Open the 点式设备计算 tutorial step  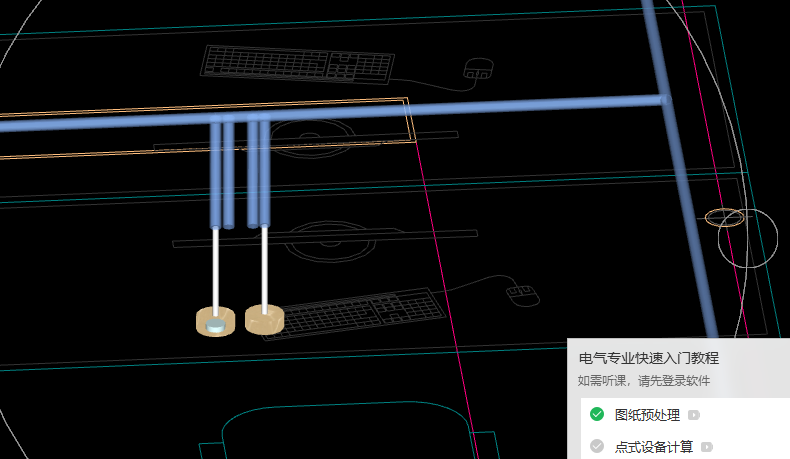(654, 446)
